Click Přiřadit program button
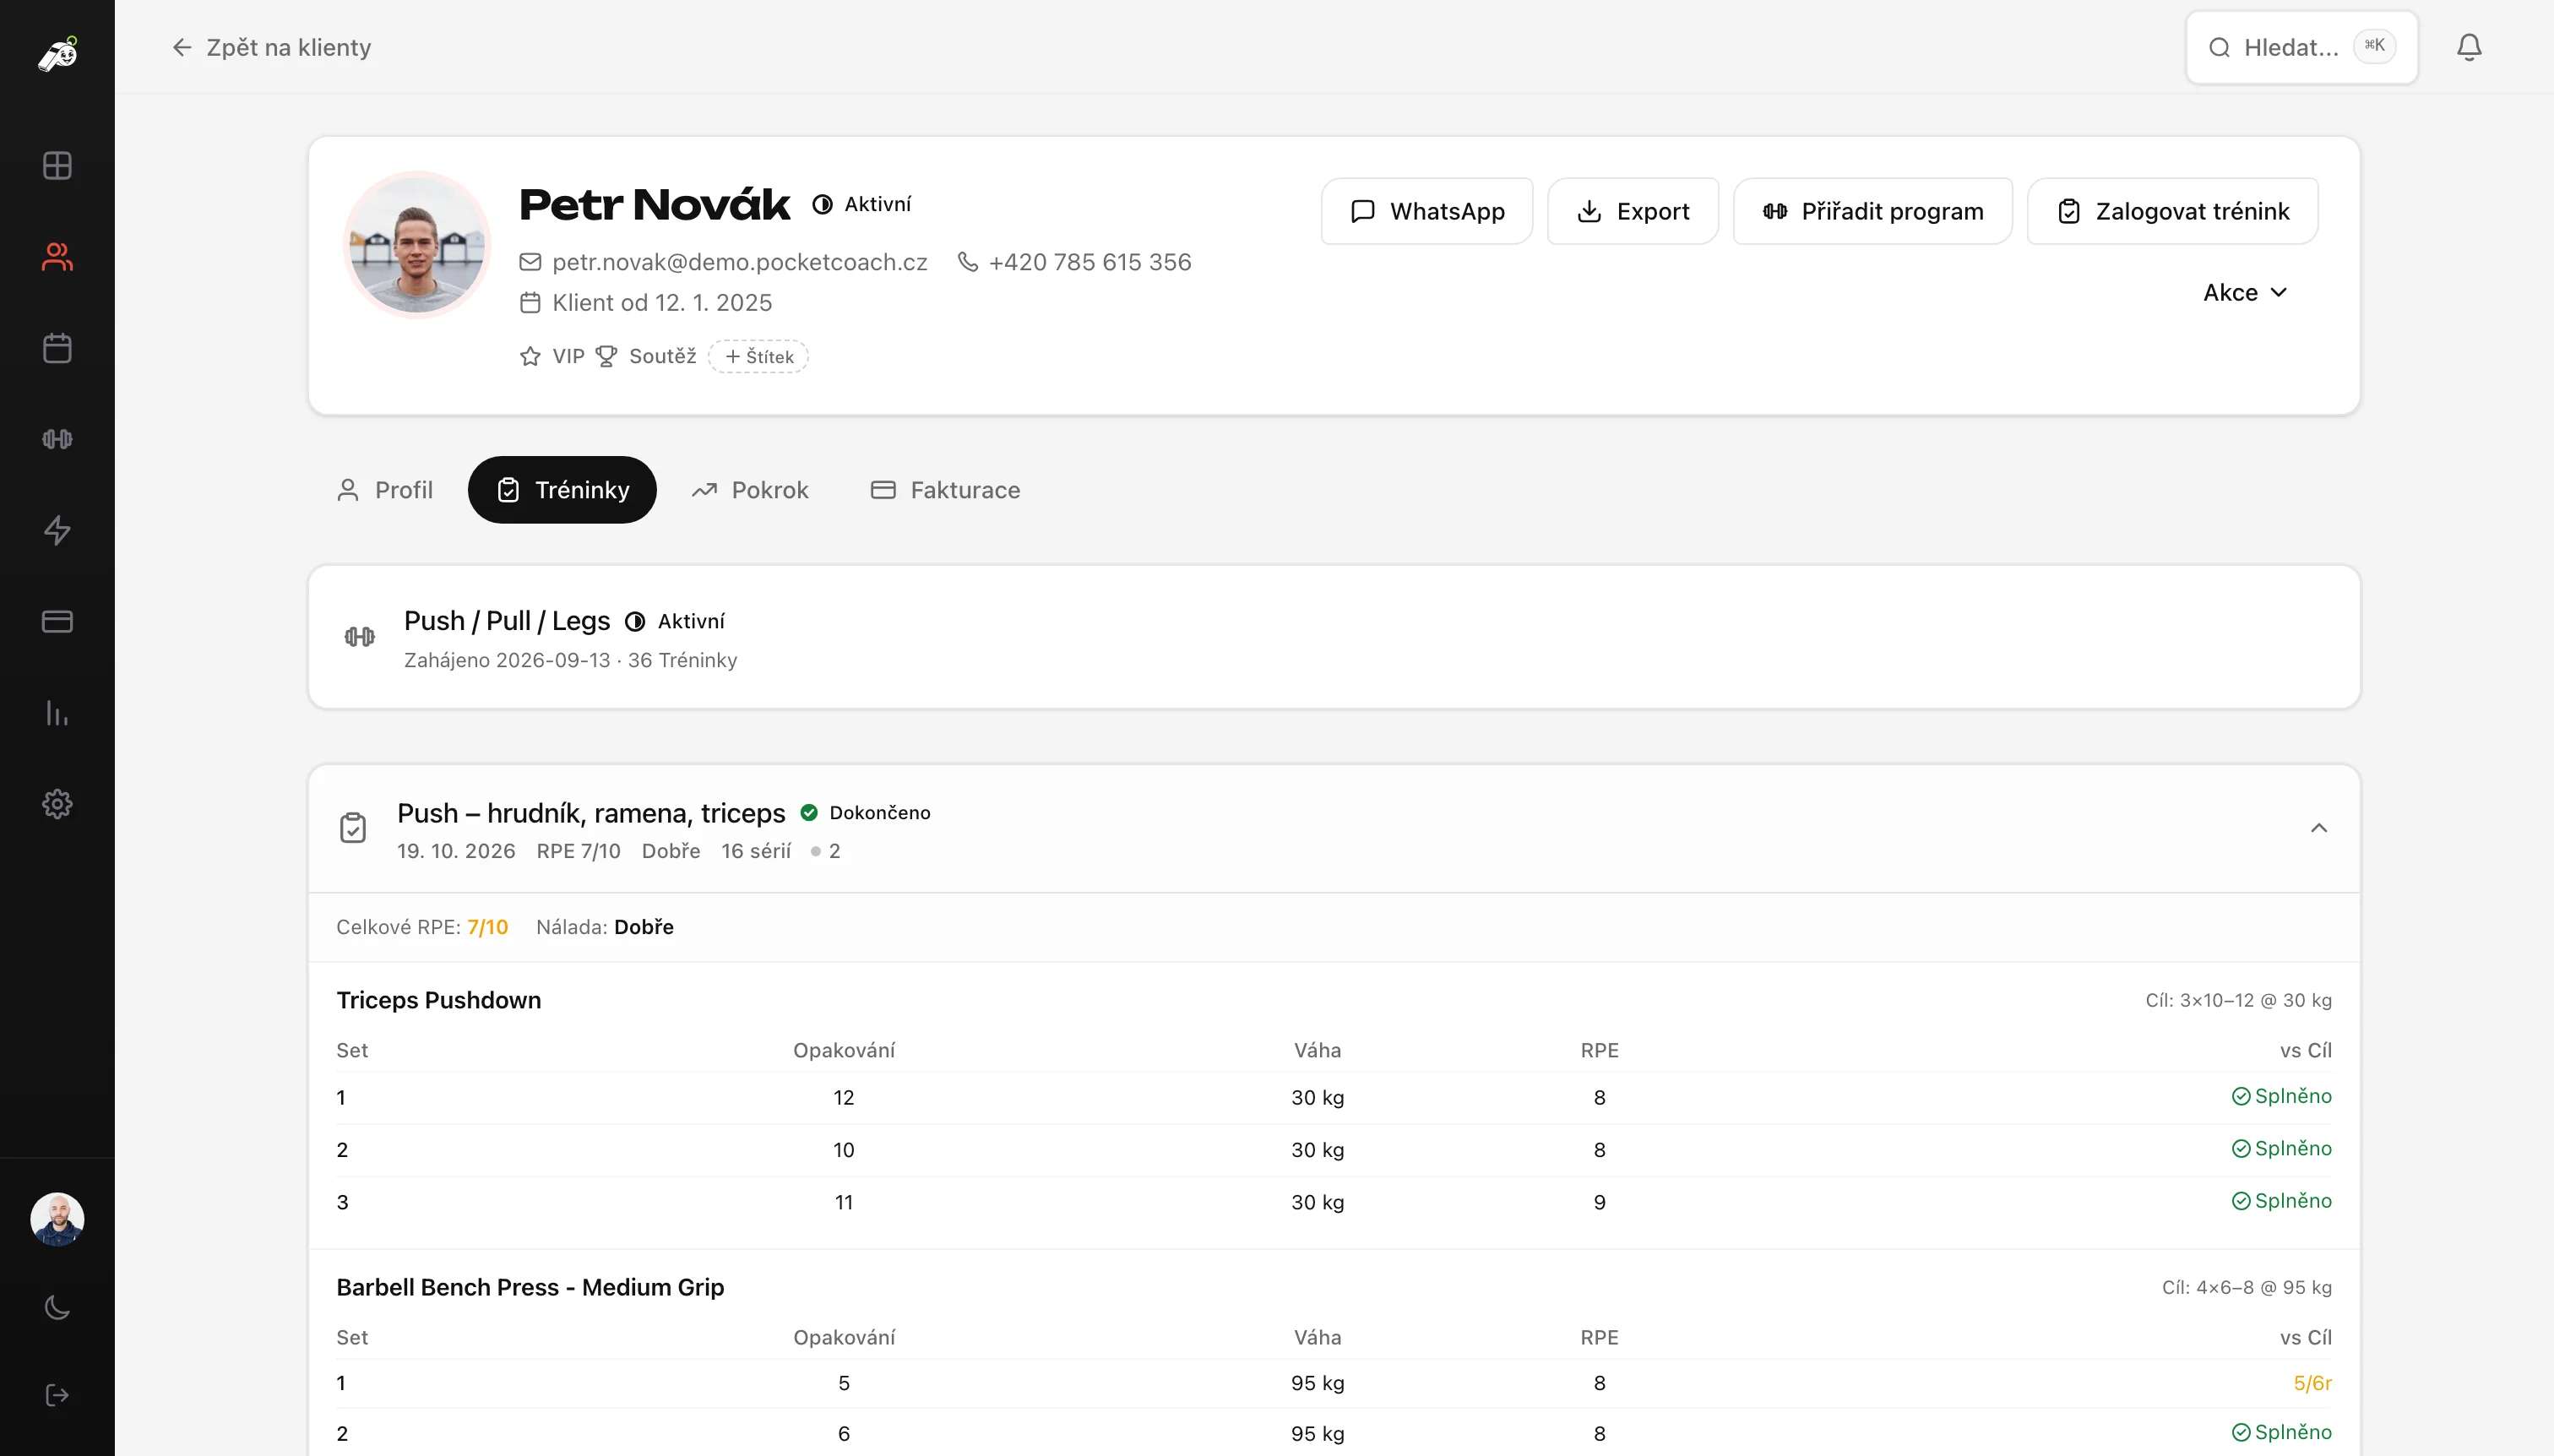 (1873, 211)
